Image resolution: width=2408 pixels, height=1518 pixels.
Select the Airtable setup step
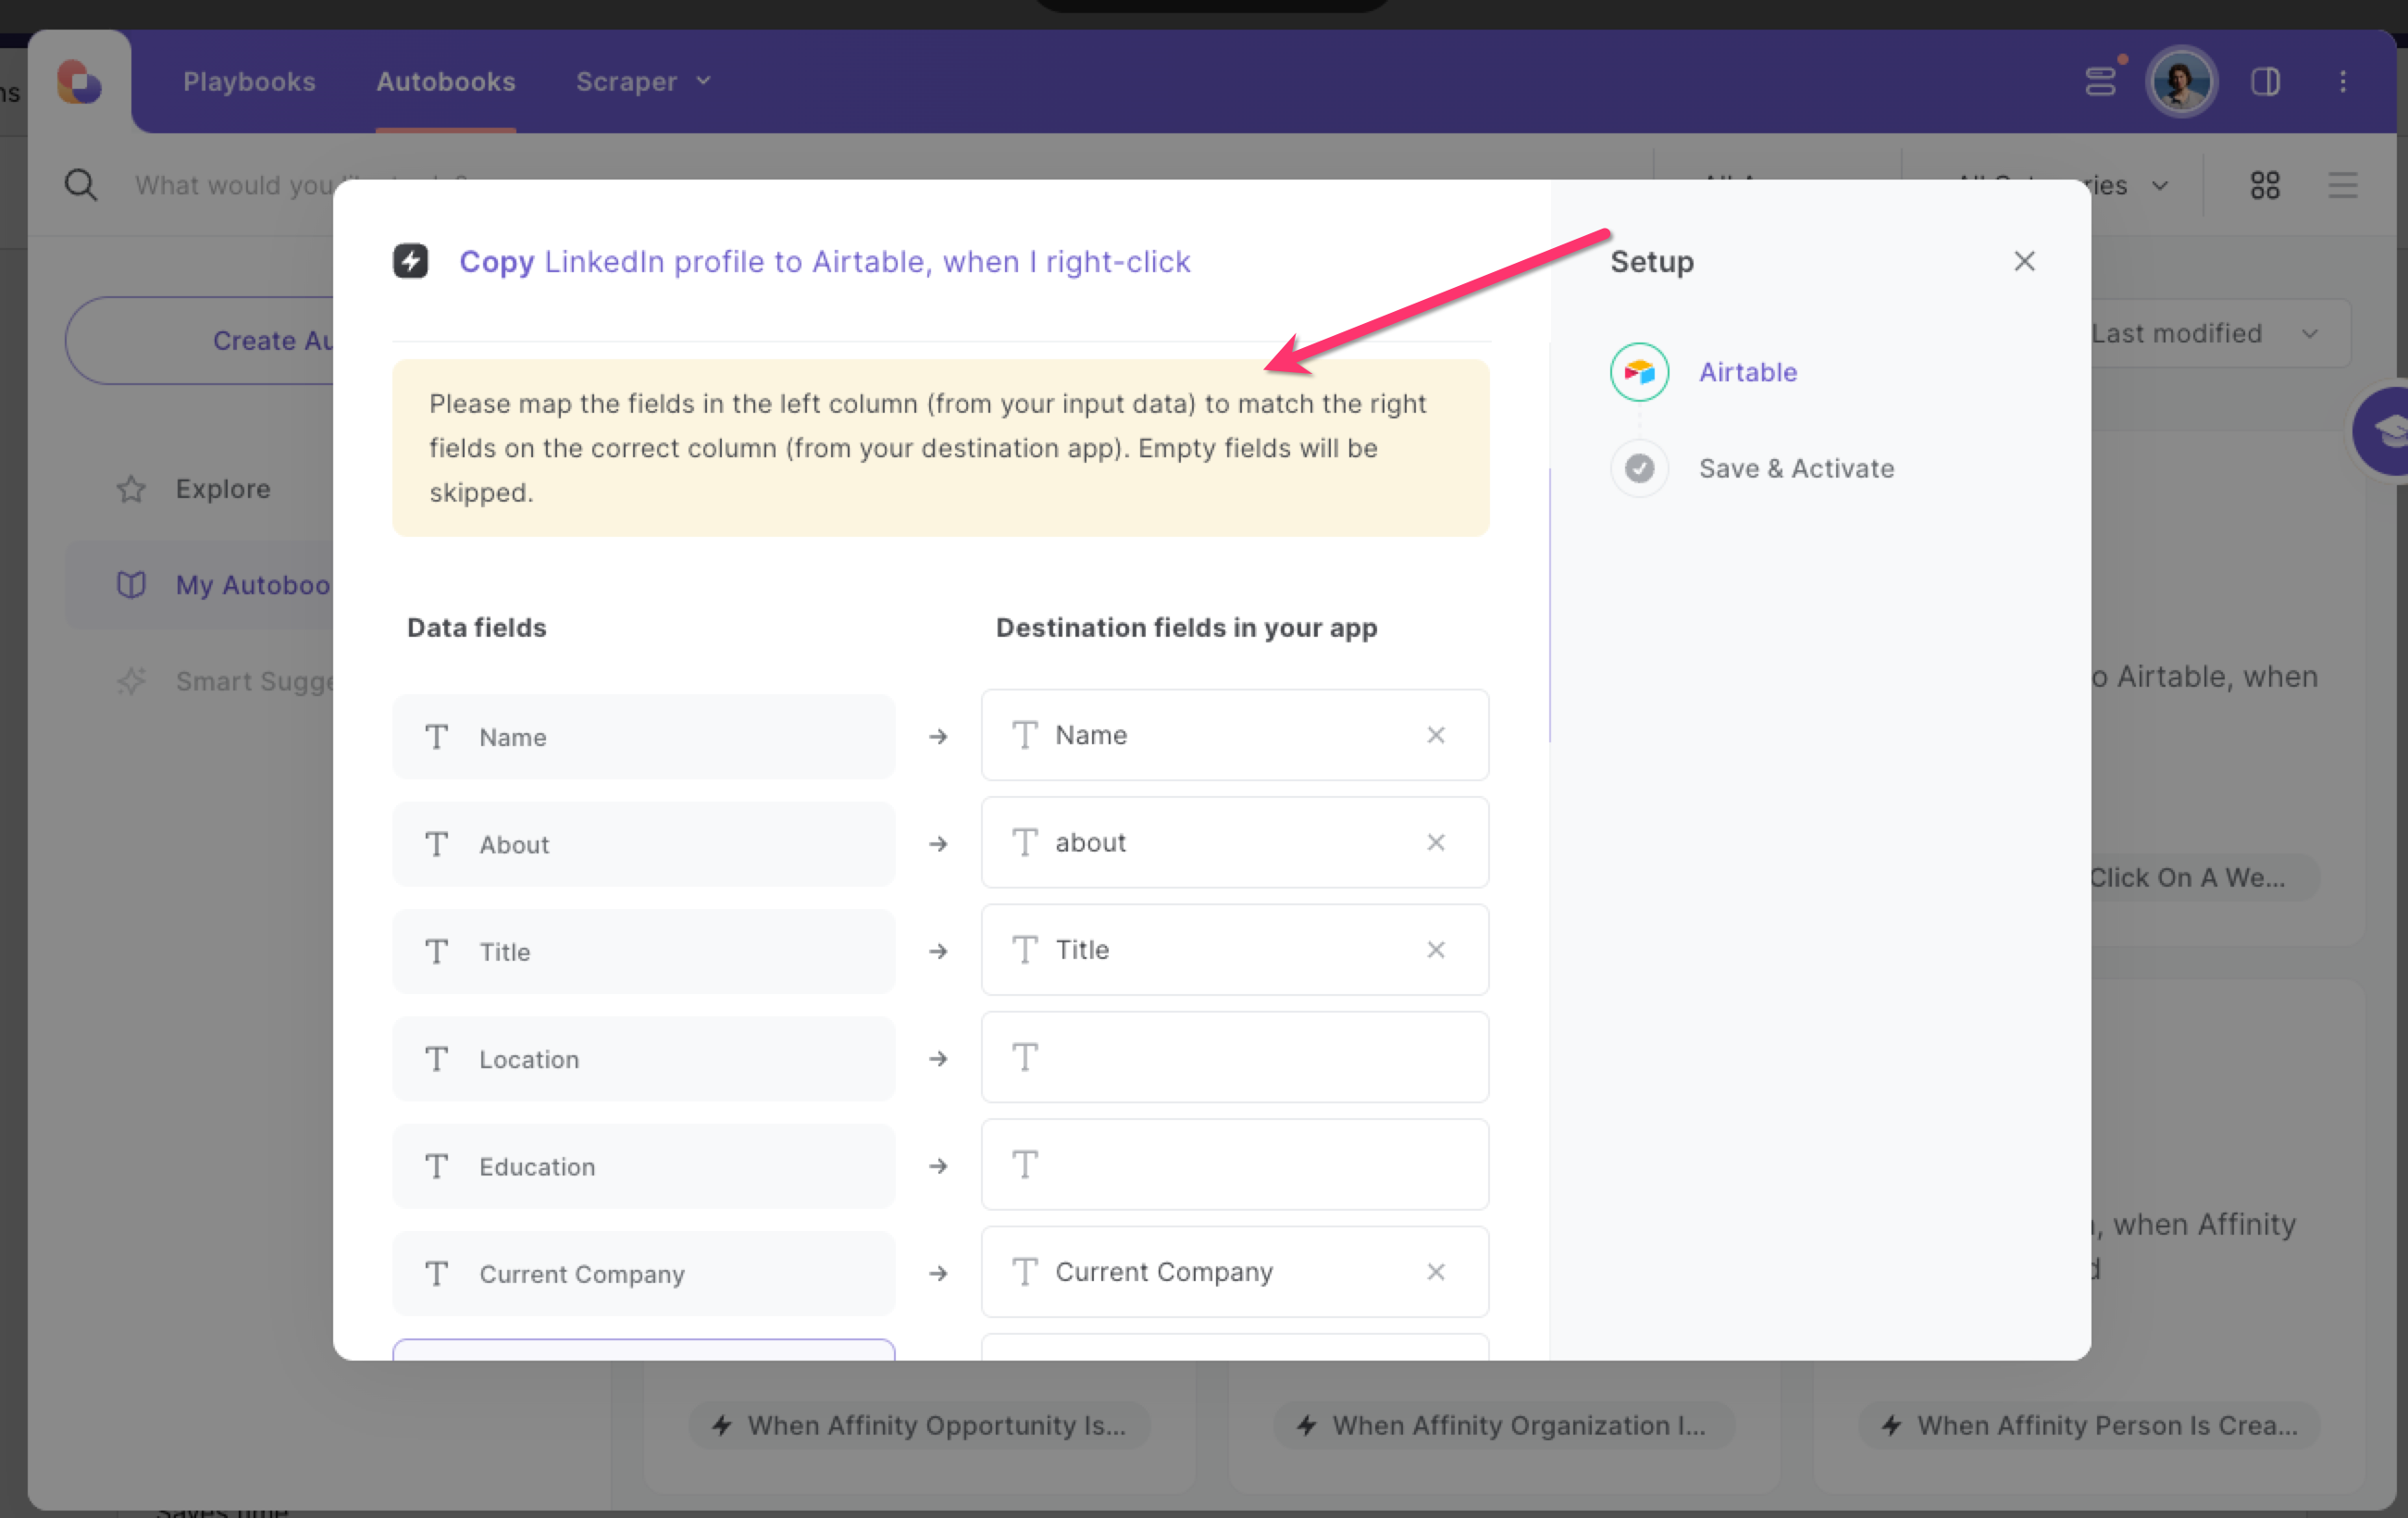[x=1747, y=372]
